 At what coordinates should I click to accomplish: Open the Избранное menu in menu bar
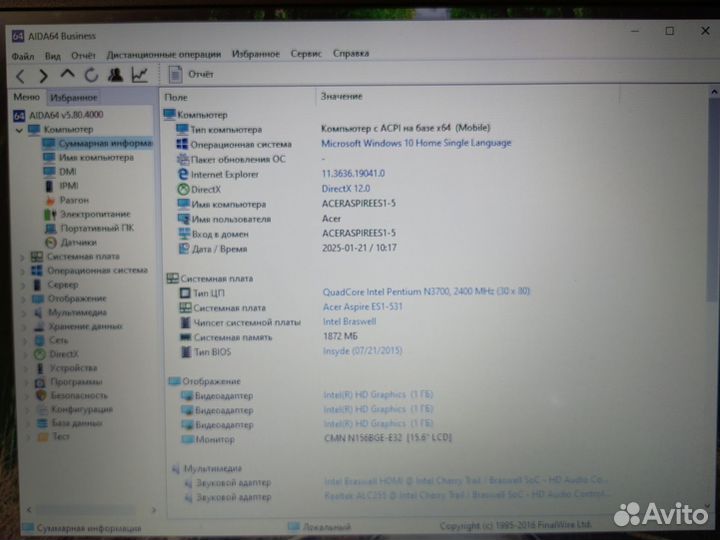coord(256,54)
